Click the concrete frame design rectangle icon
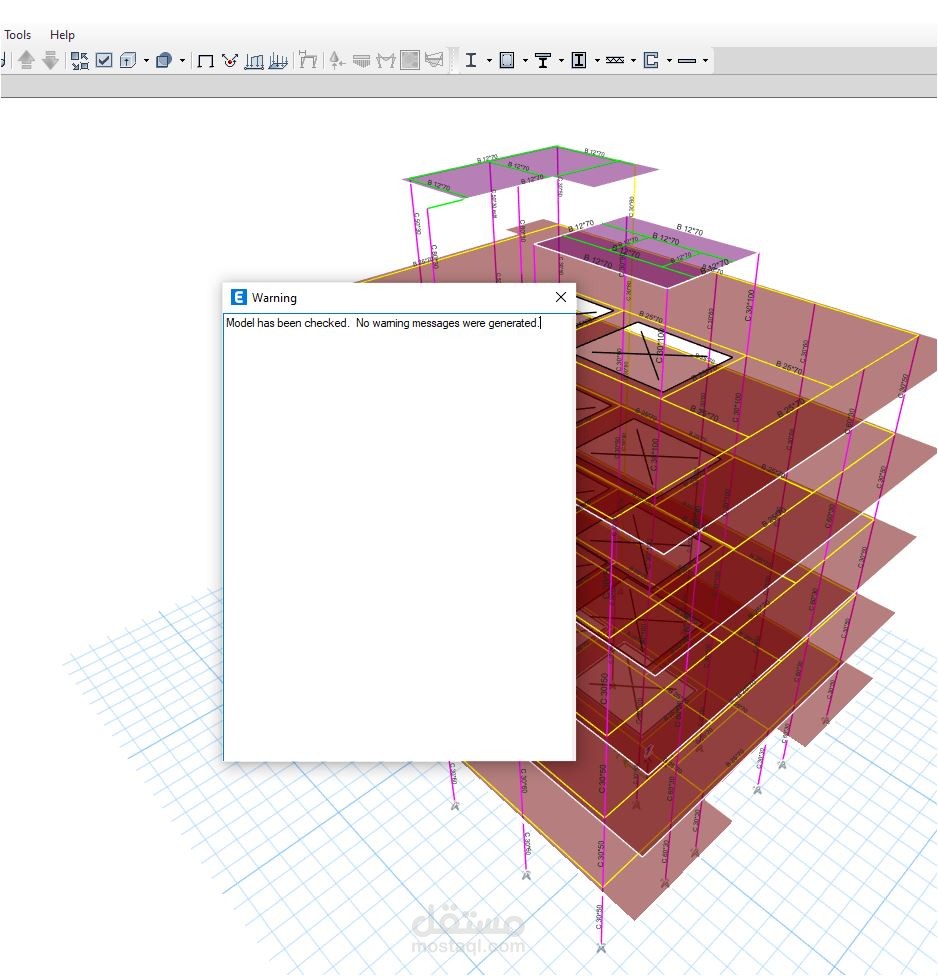Screen dimensions: 938x976 (x=507, y=60)
